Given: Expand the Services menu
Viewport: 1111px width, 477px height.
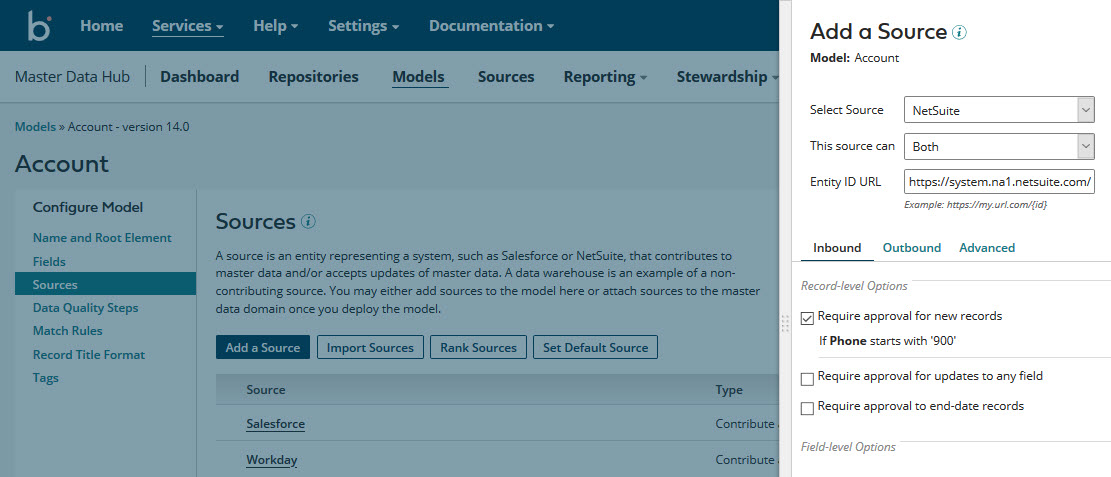Looking at the screenshot, I should coord(188,26).
